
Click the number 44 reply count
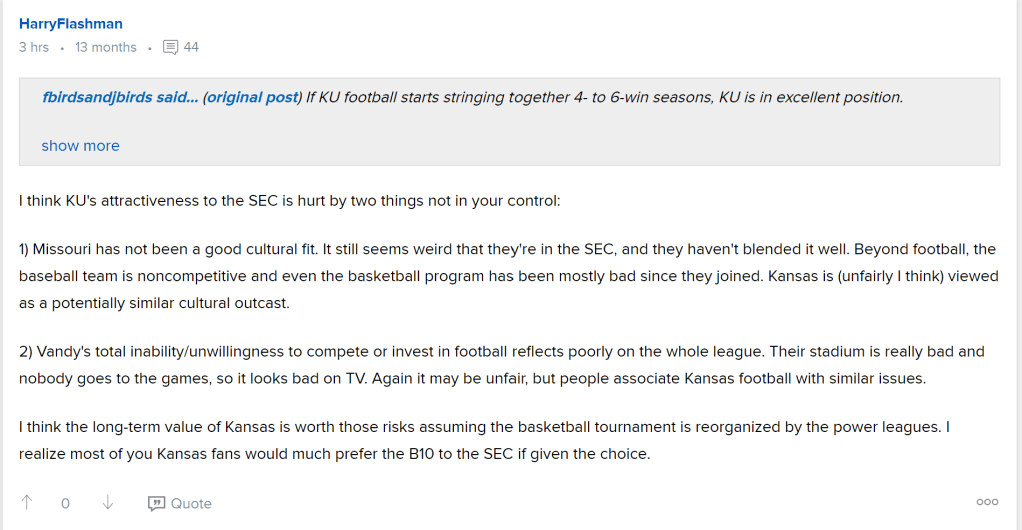pos(191,47)
